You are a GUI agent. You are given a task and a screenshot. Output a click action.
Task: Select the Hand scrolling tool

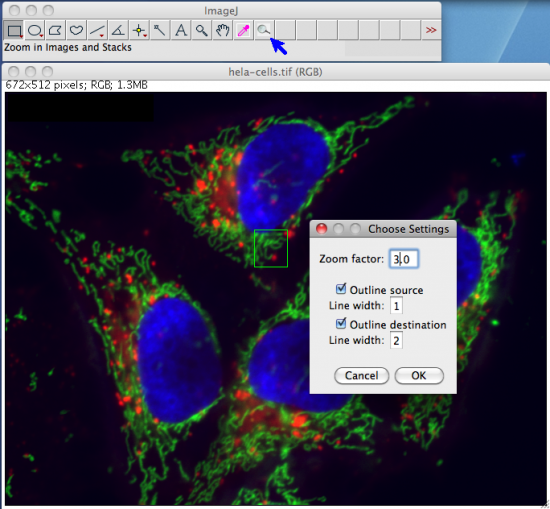(222, 31)
